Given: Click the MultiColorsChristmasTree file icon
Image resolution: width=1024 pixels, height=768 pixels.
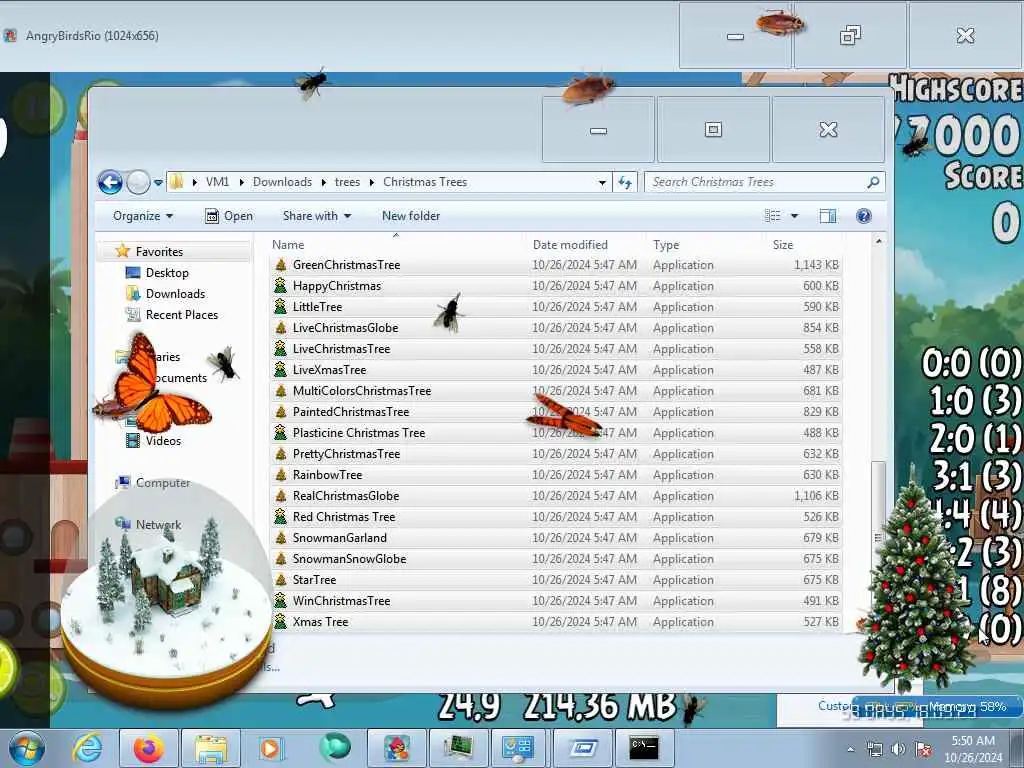Looking at the screenshot, I should pyautogui.click(x=281, y=391).
